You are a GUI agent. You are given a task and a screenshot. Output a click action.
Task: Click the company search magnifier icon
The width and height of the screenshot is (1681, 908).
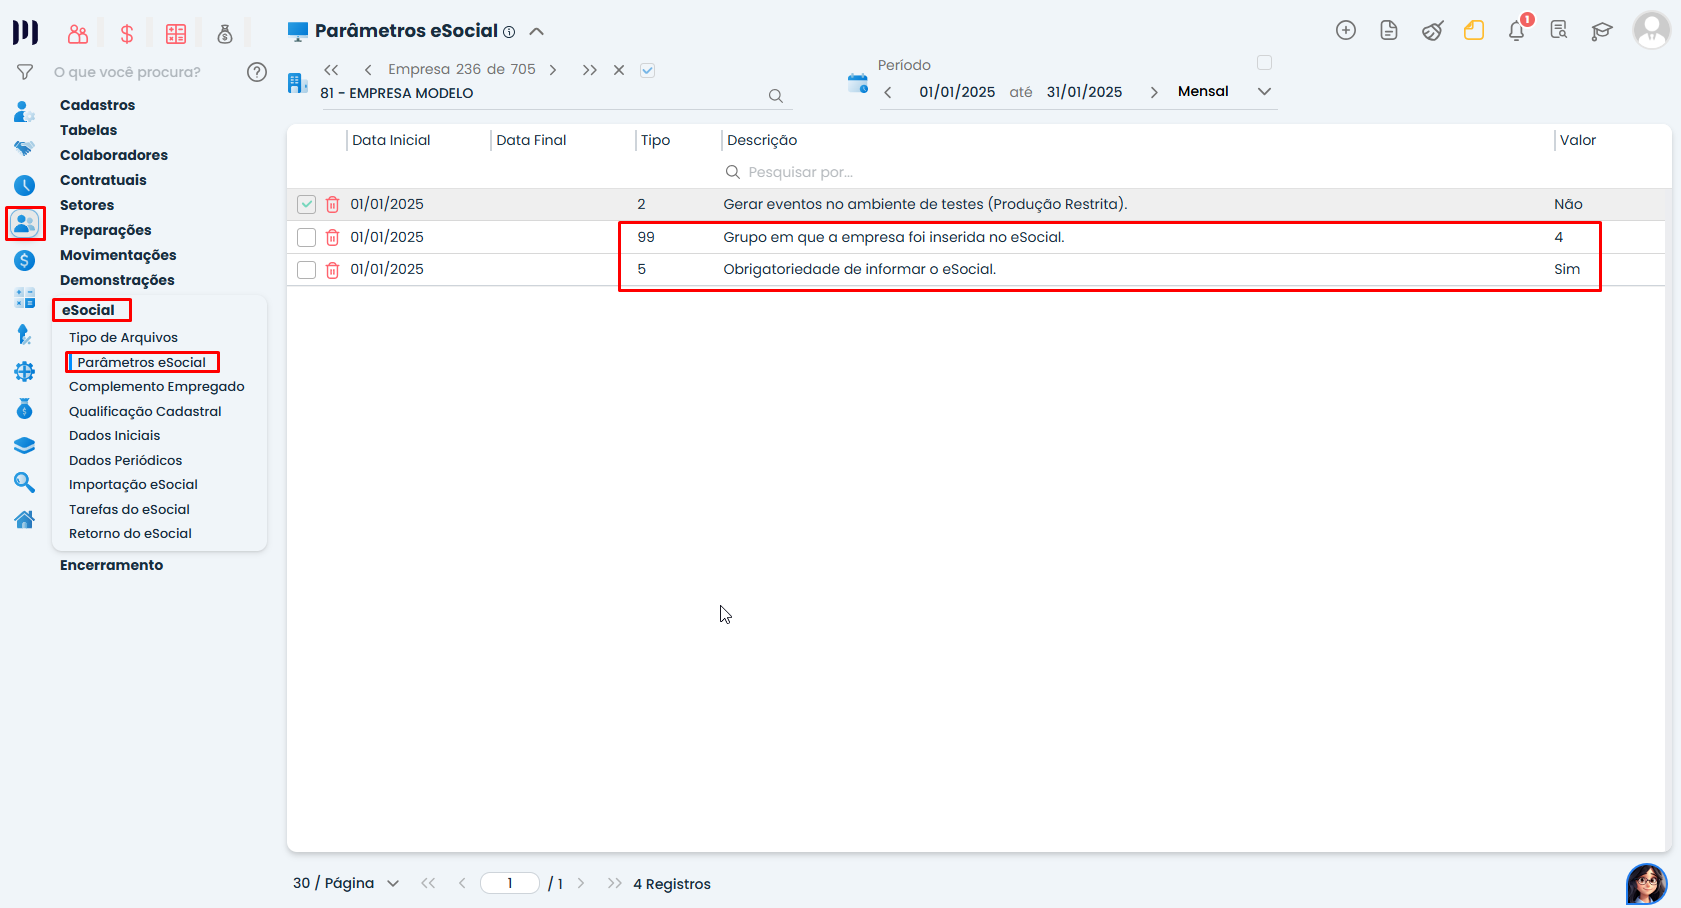[775, 96]
